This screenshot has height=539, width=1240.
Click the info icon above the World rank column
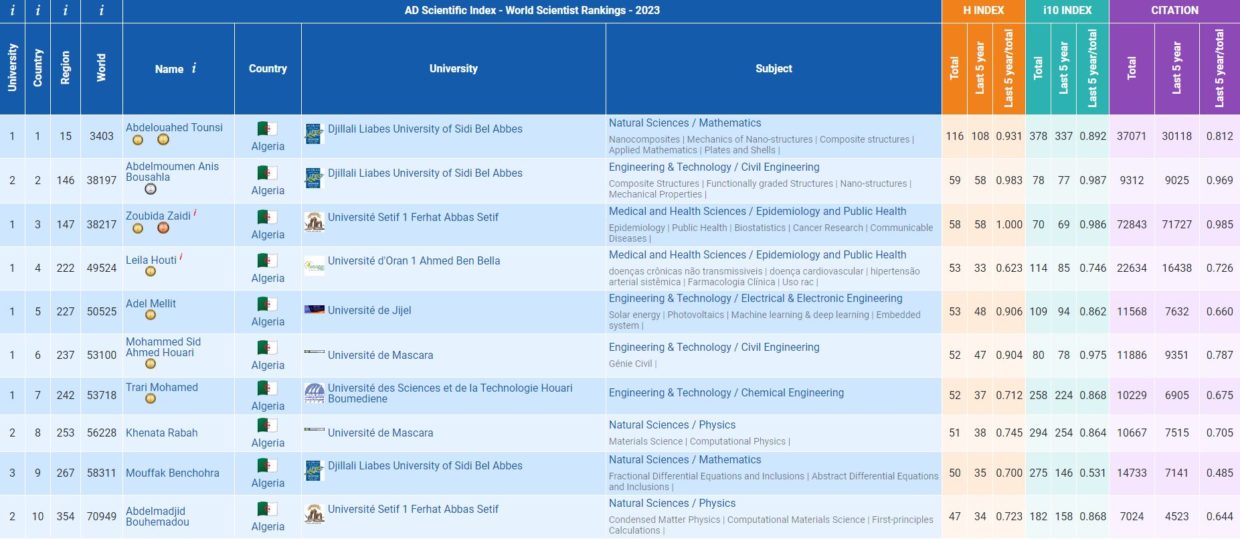101,11
